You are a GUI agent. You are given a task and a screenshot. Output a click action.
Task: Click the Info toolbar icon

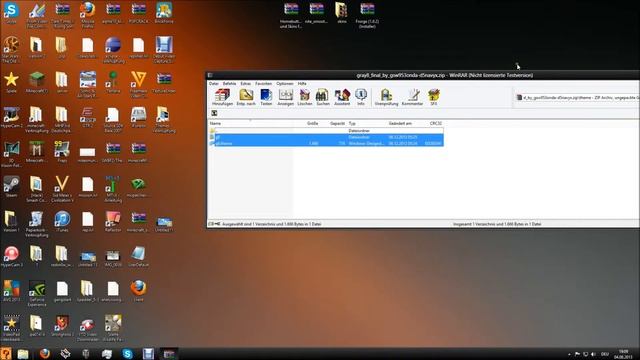point(361,97)
